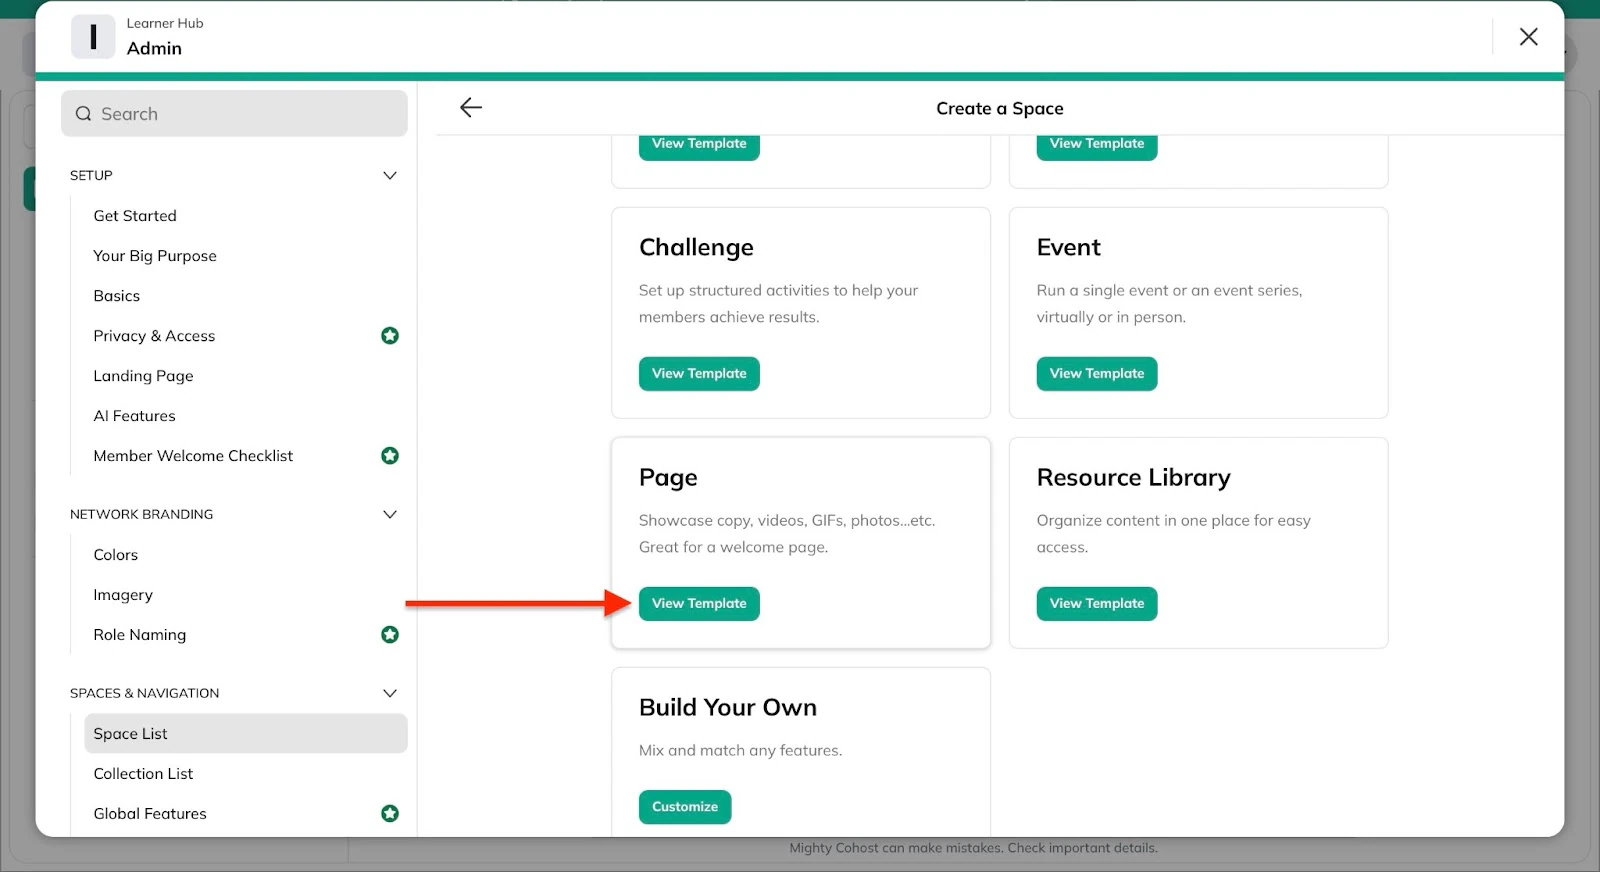
Task: Select Basics in the sidebar
Action: [x=117, y=296]
